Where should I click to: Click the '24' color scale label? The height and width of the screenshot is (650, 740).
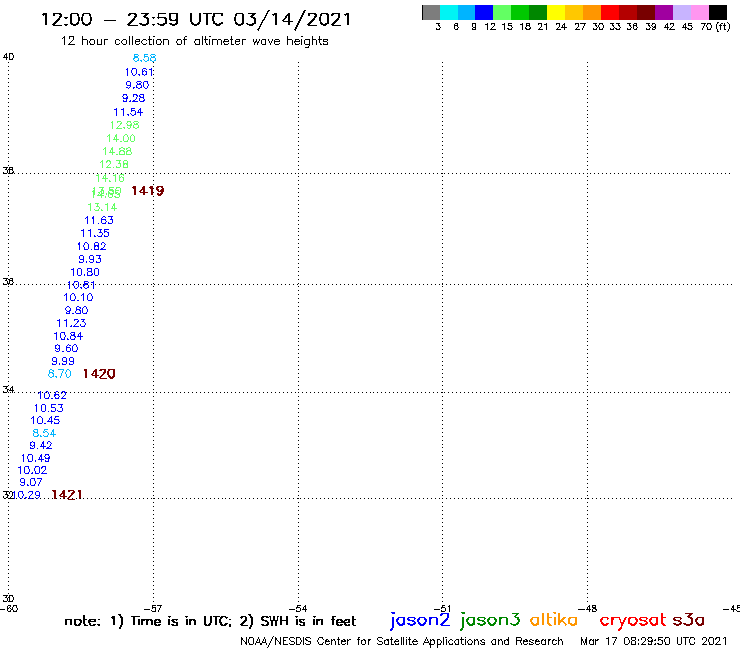coord(561,27)
